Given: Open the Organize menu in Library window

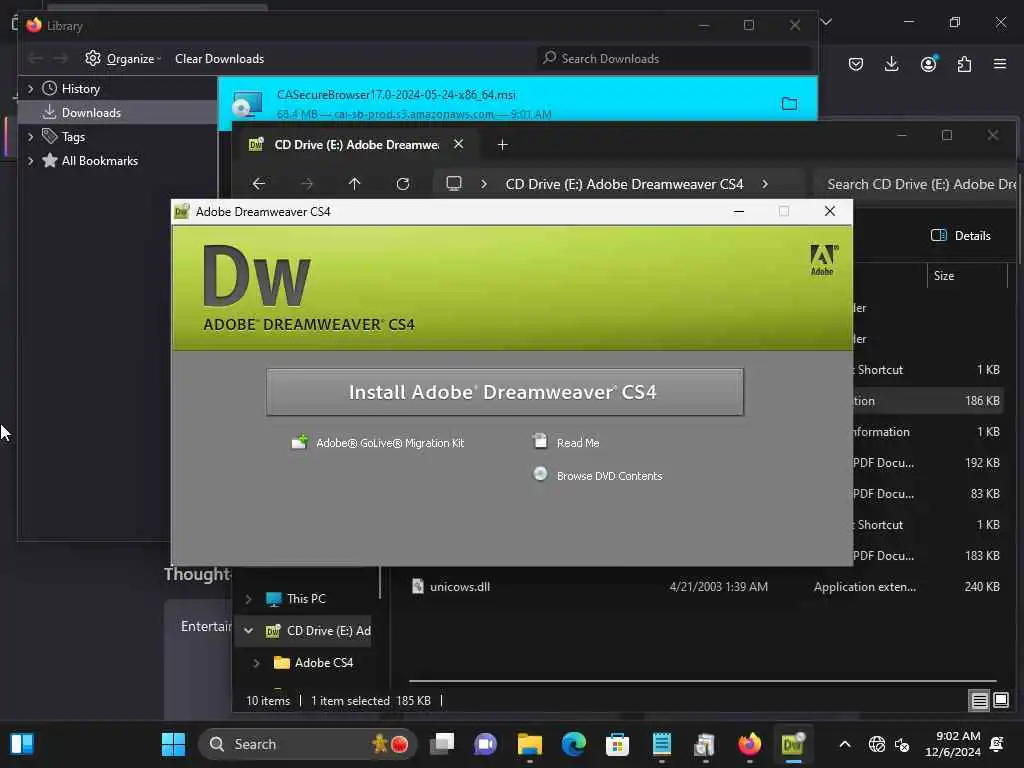Looking at the screenshot, I should pos(123,59).
